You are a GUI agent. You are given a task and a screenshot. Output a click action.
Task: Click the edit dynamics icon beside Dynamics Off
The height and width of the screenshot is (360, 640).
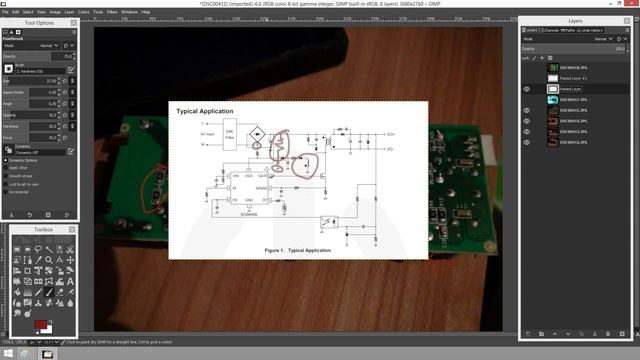coord(71,151)
